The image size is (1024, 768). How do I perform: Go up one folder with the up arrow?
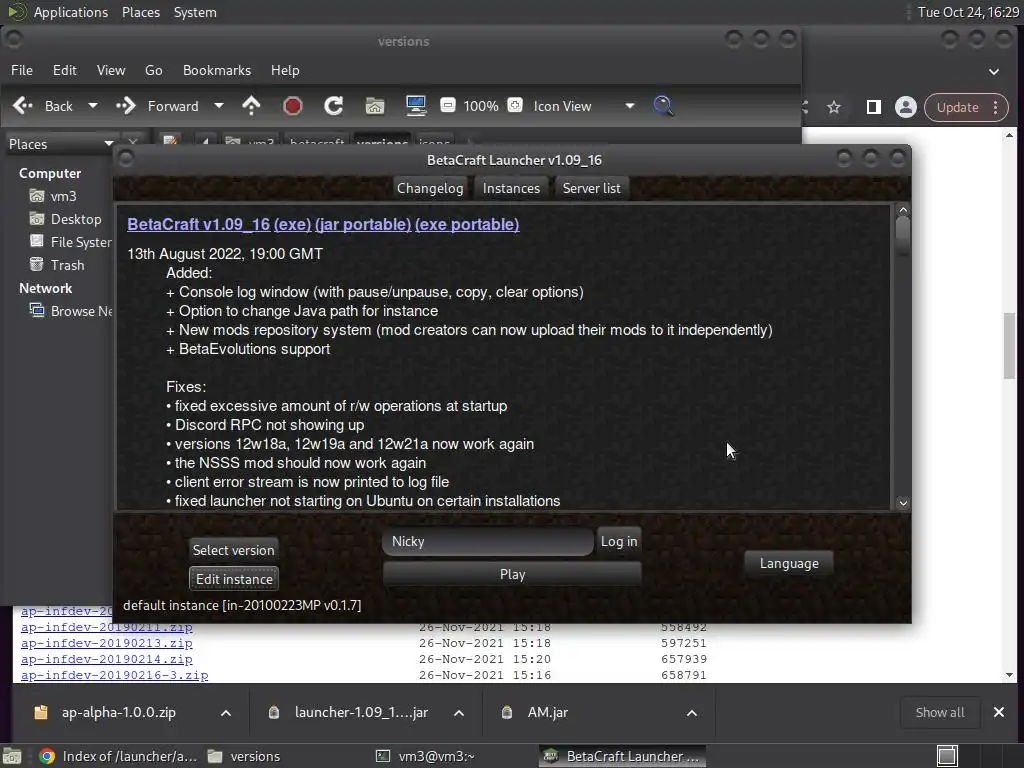click(251, 106)
